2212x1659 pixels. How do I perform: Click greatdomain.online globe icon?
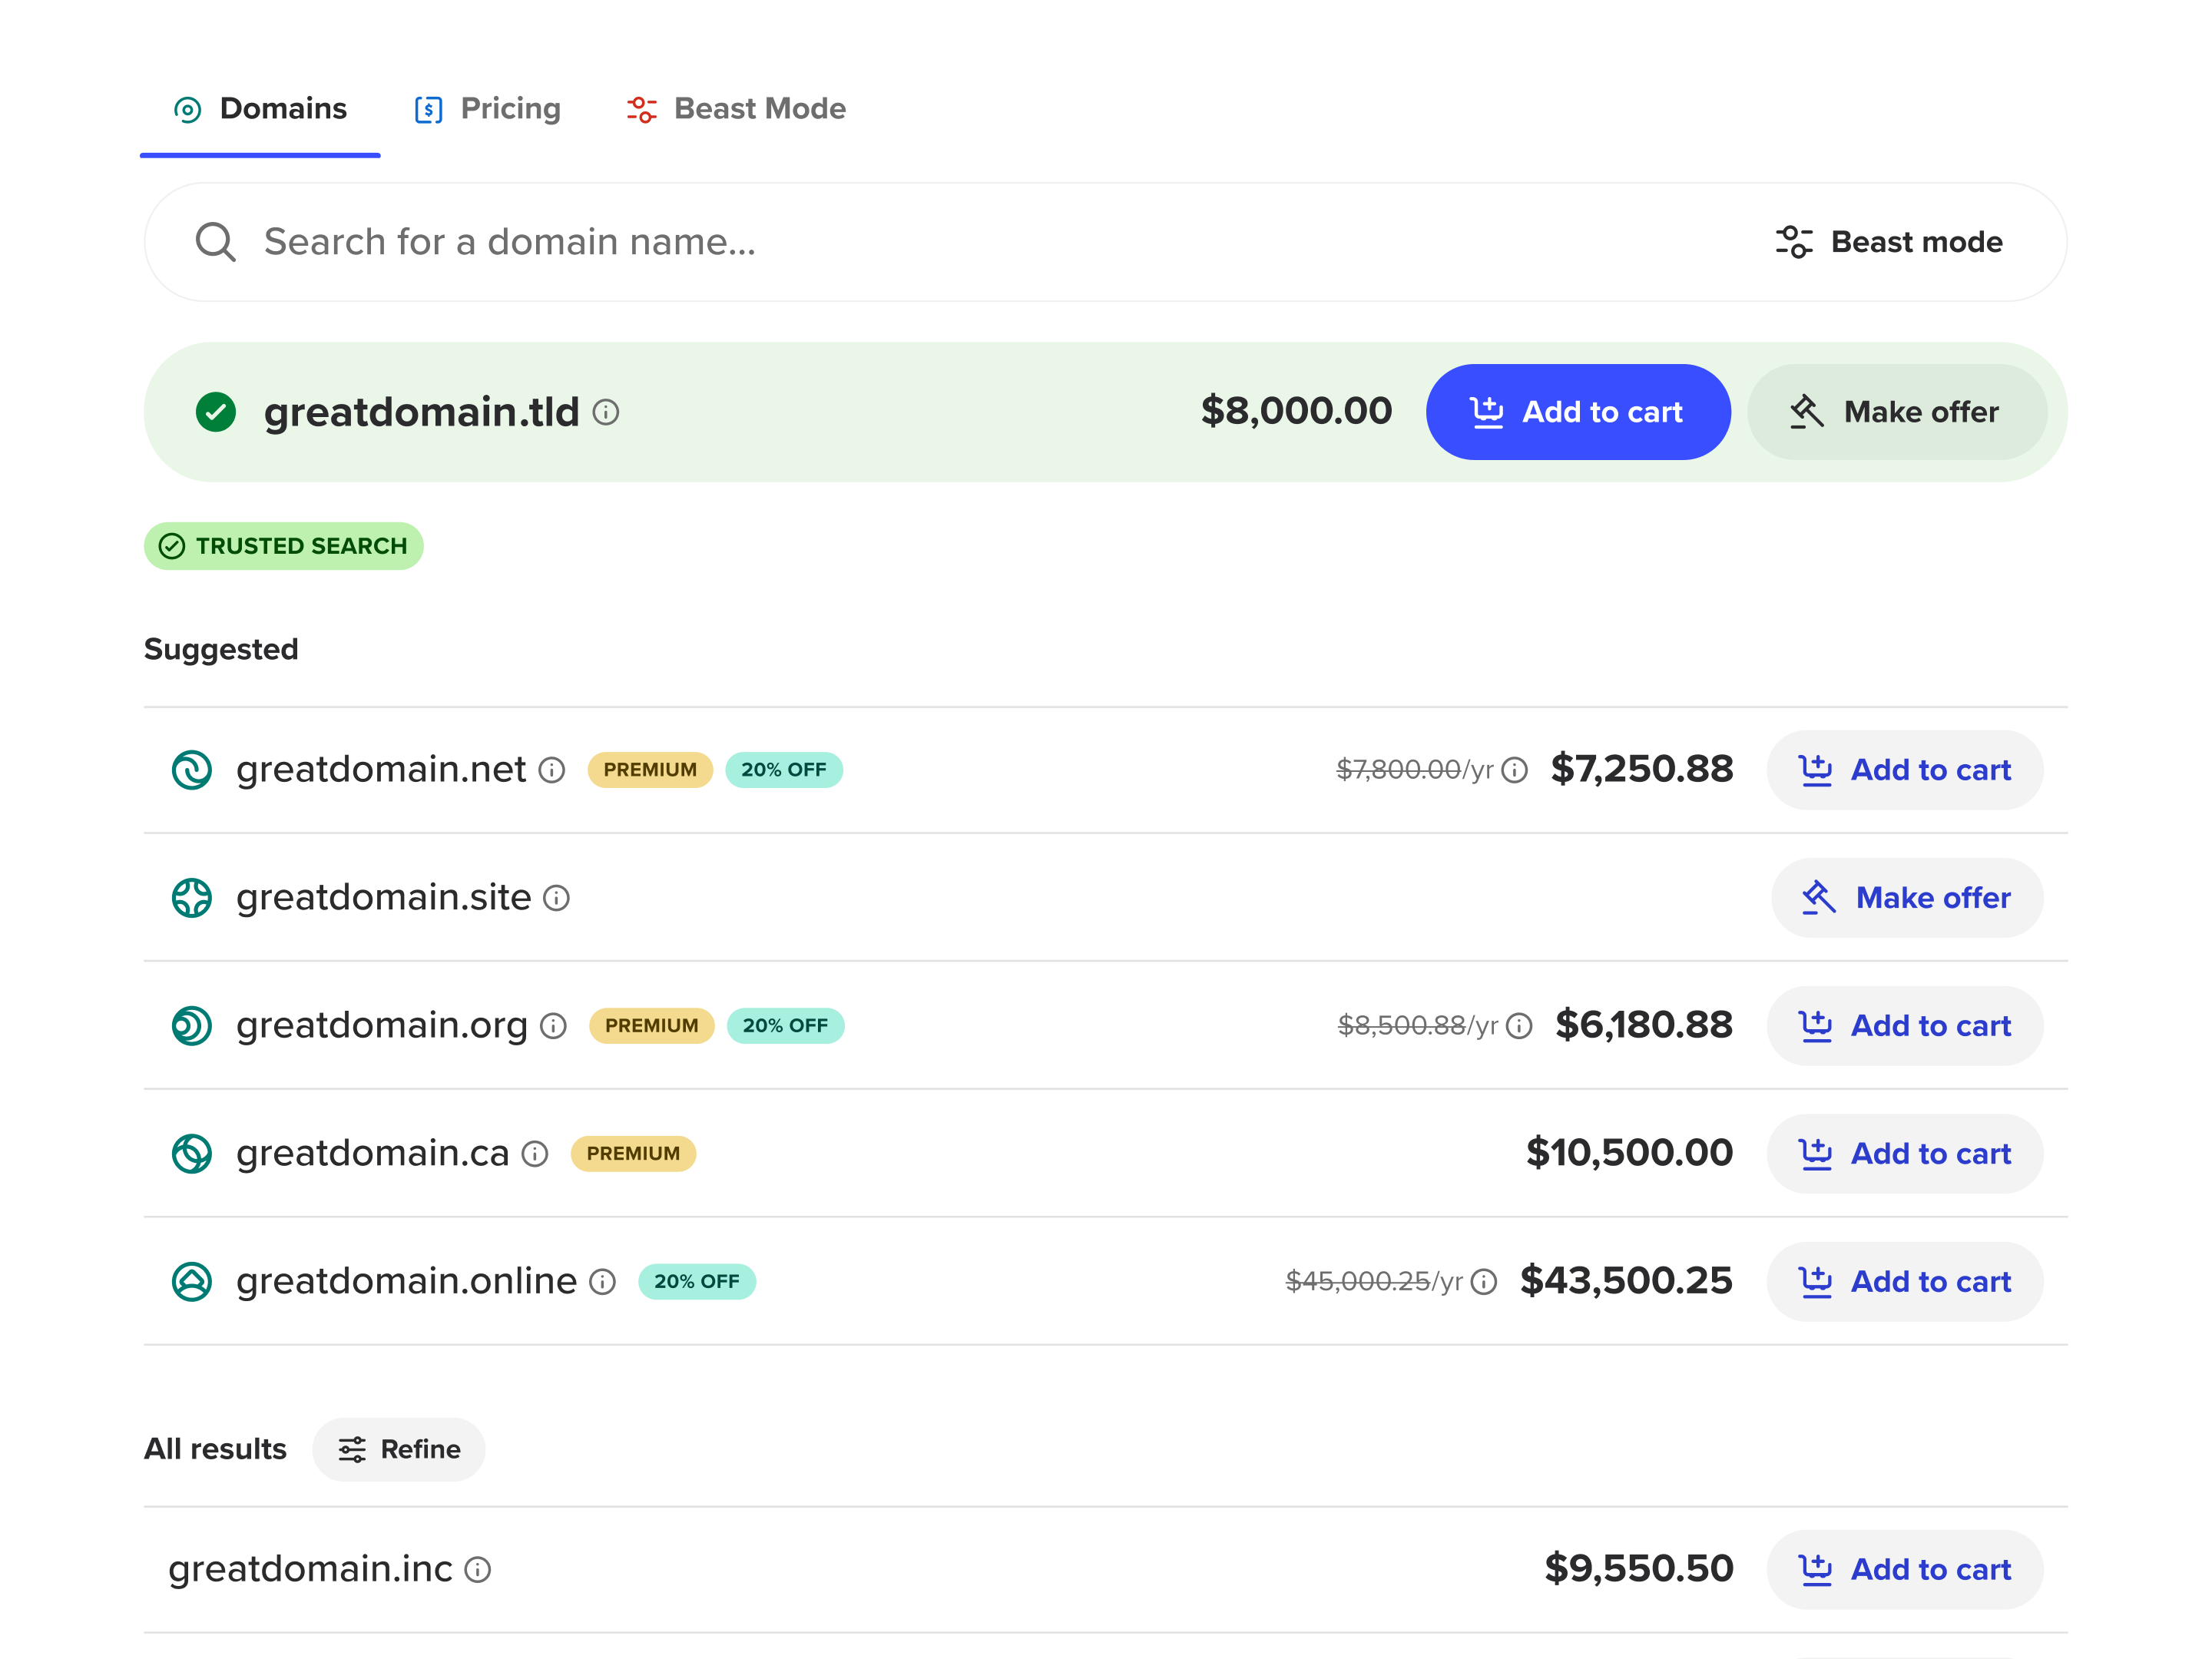coord(191,1282)
